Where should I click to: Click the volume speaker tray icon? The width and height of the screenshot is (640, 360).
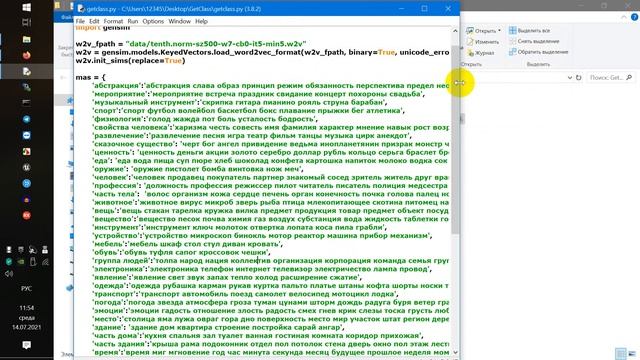(x=9, y=273)
